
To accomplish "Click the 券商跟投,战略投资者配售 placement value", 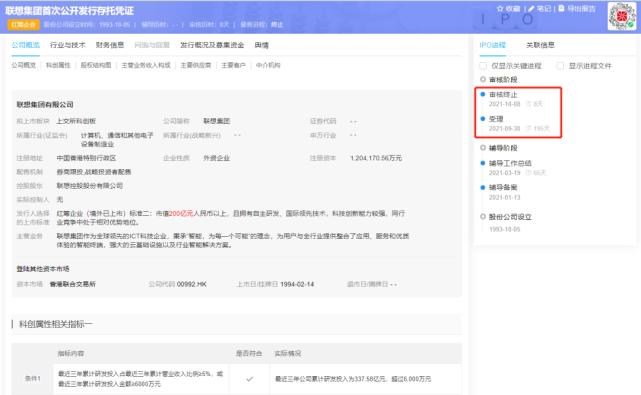I will pos(94,172).
